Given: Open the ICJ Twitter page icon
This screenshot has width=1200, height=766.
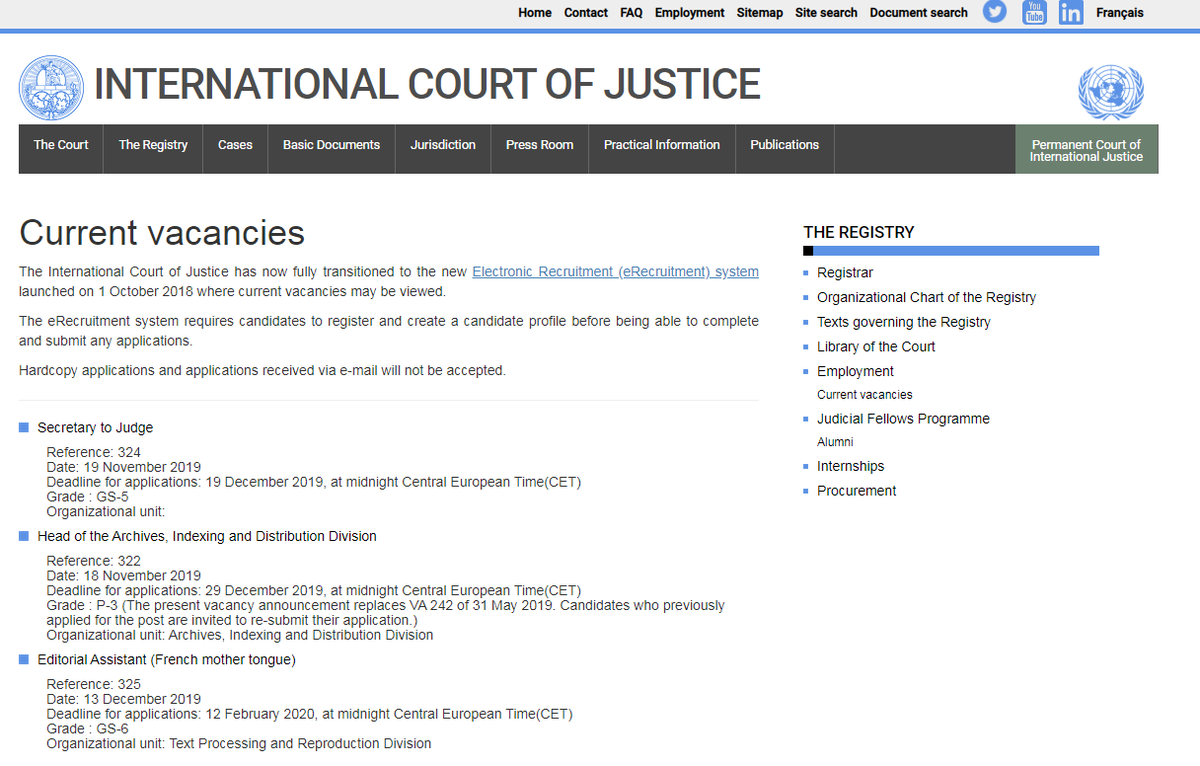Looking at the screenshot, I should (994, 12).
